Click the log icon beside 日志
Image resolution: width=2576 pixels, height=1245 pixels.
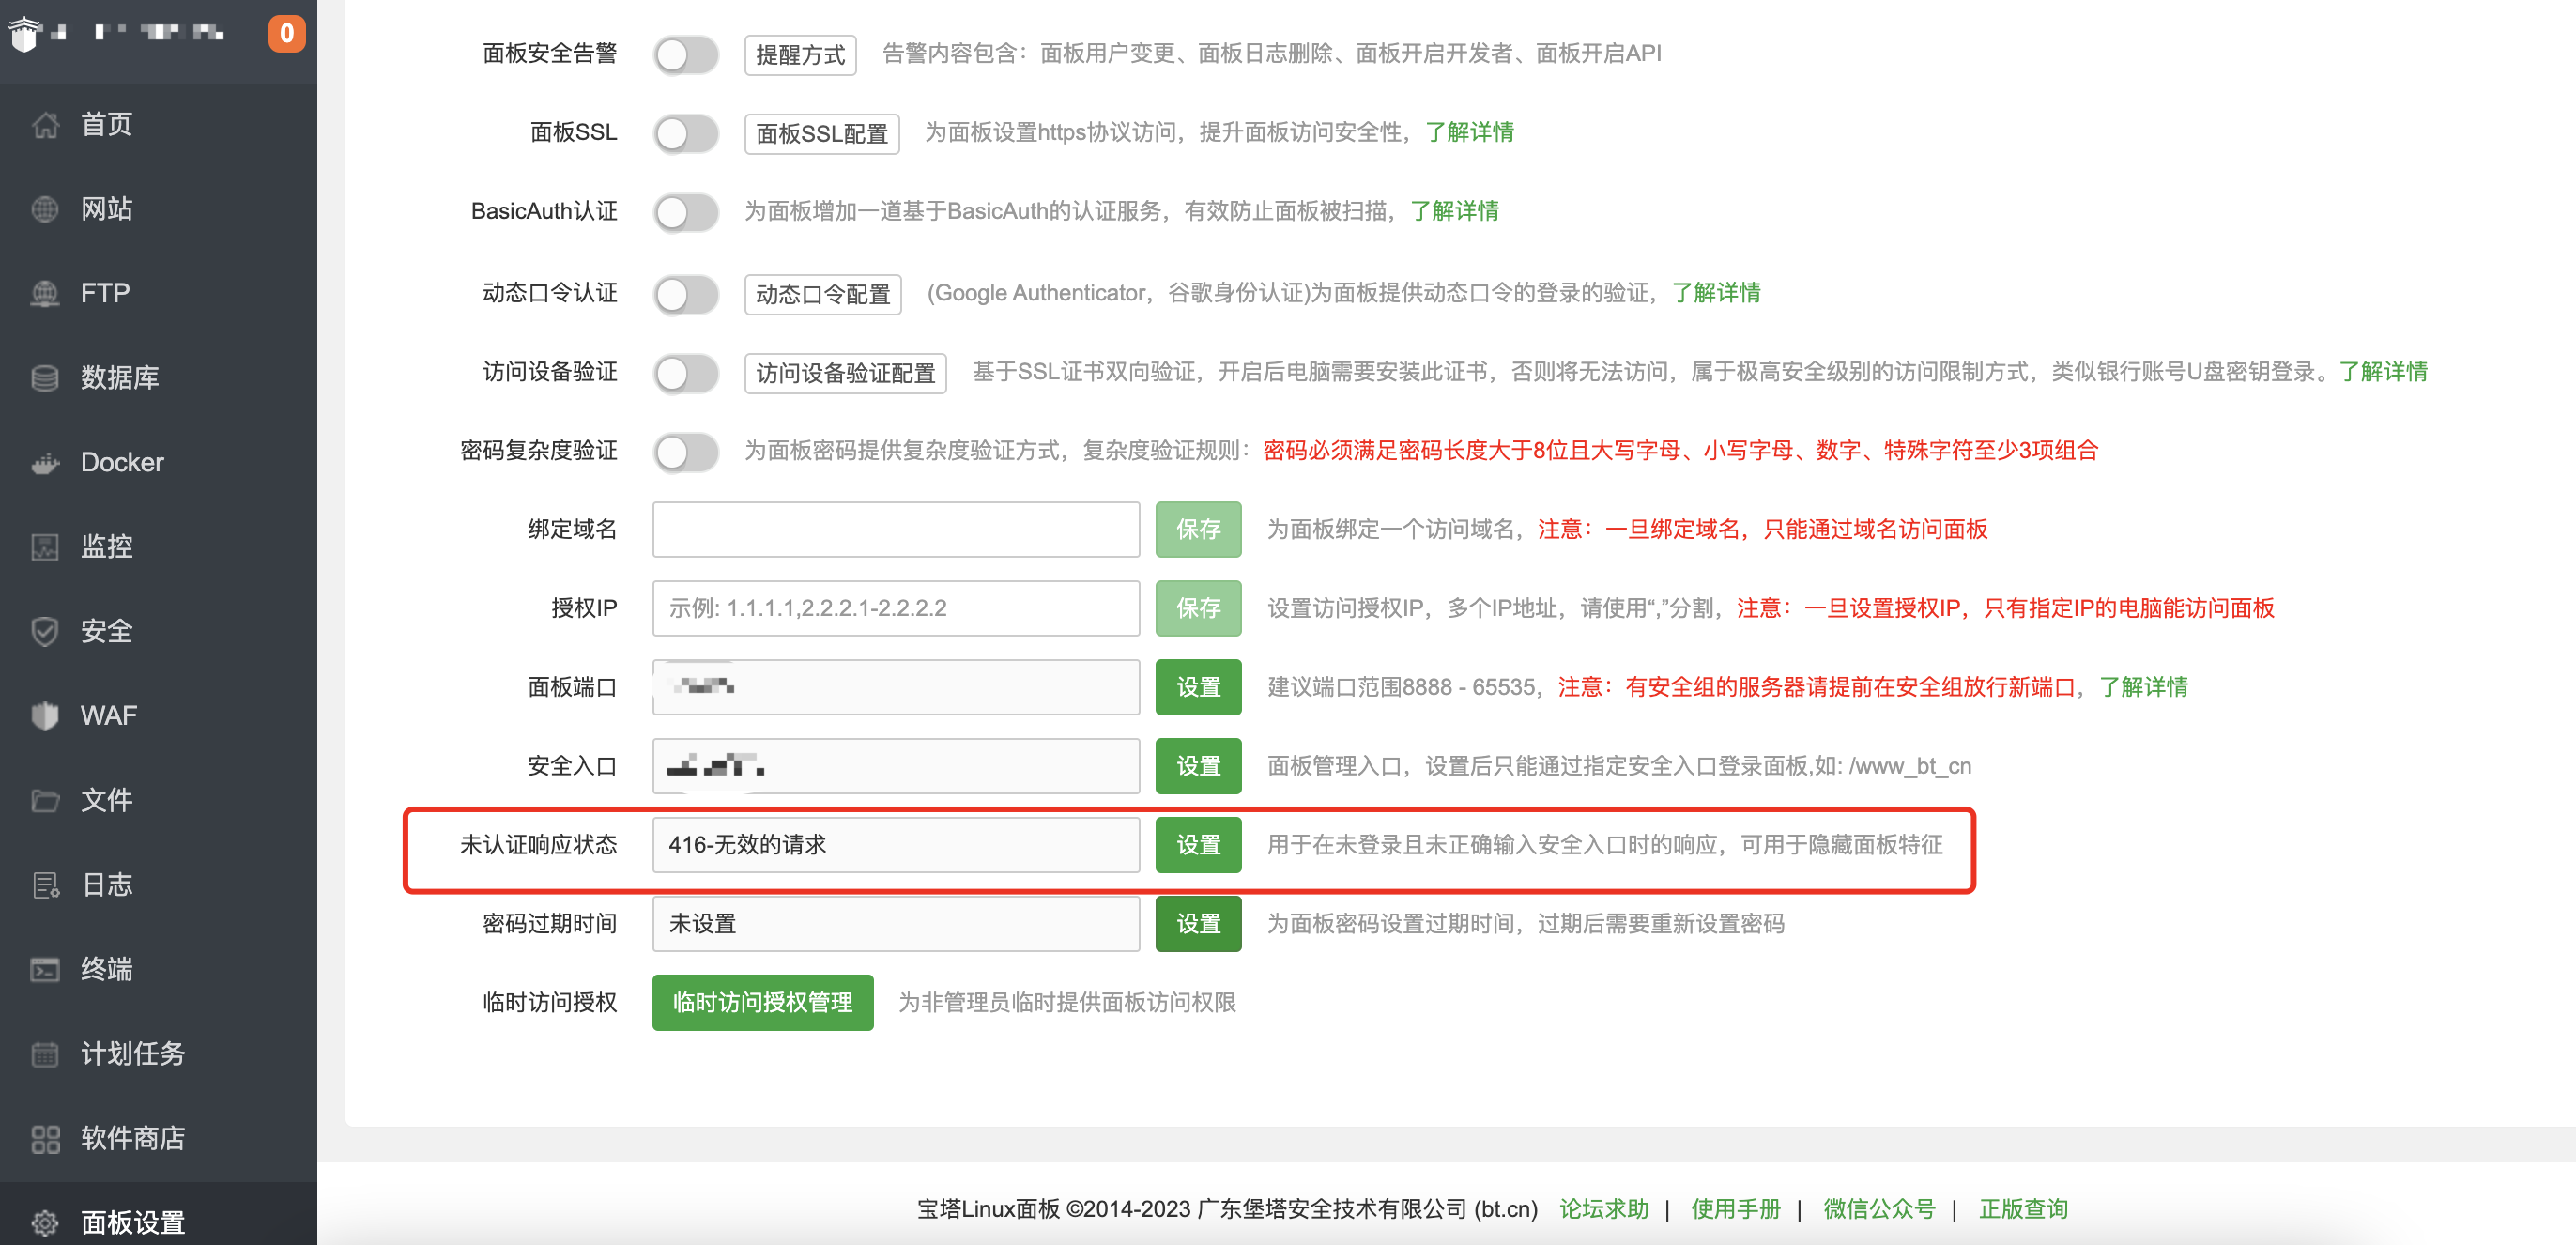[x=45, y=885]
